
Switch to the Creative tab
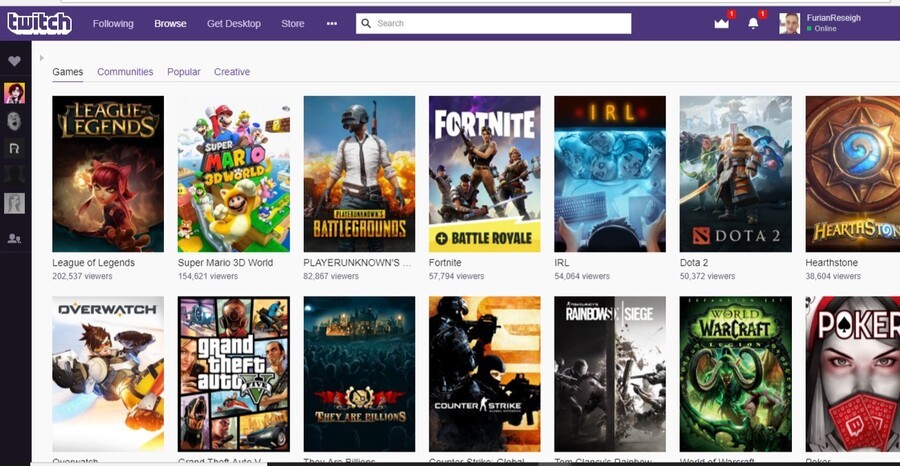(x=232, y=72)
